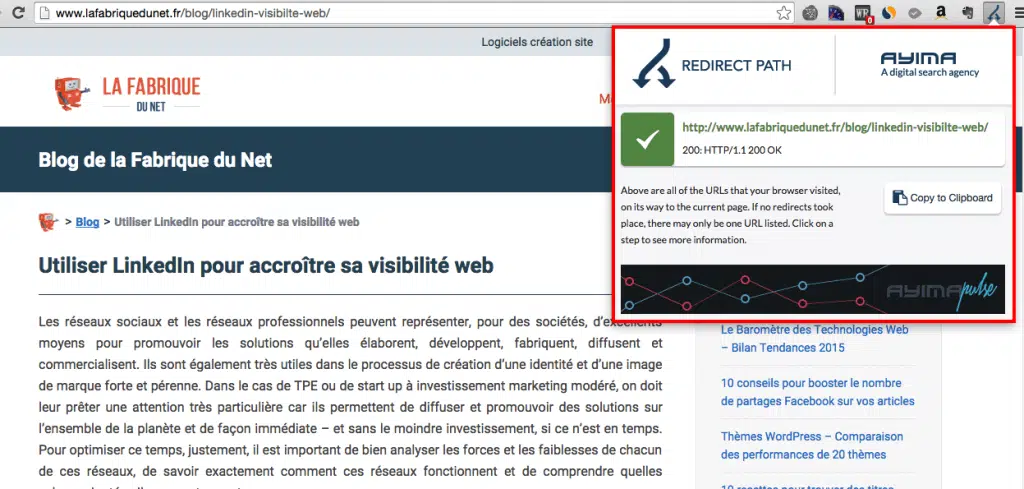1024x489 pixels.
Task: Open the Chrome hamburger menu
Action: coord(1017,13)
